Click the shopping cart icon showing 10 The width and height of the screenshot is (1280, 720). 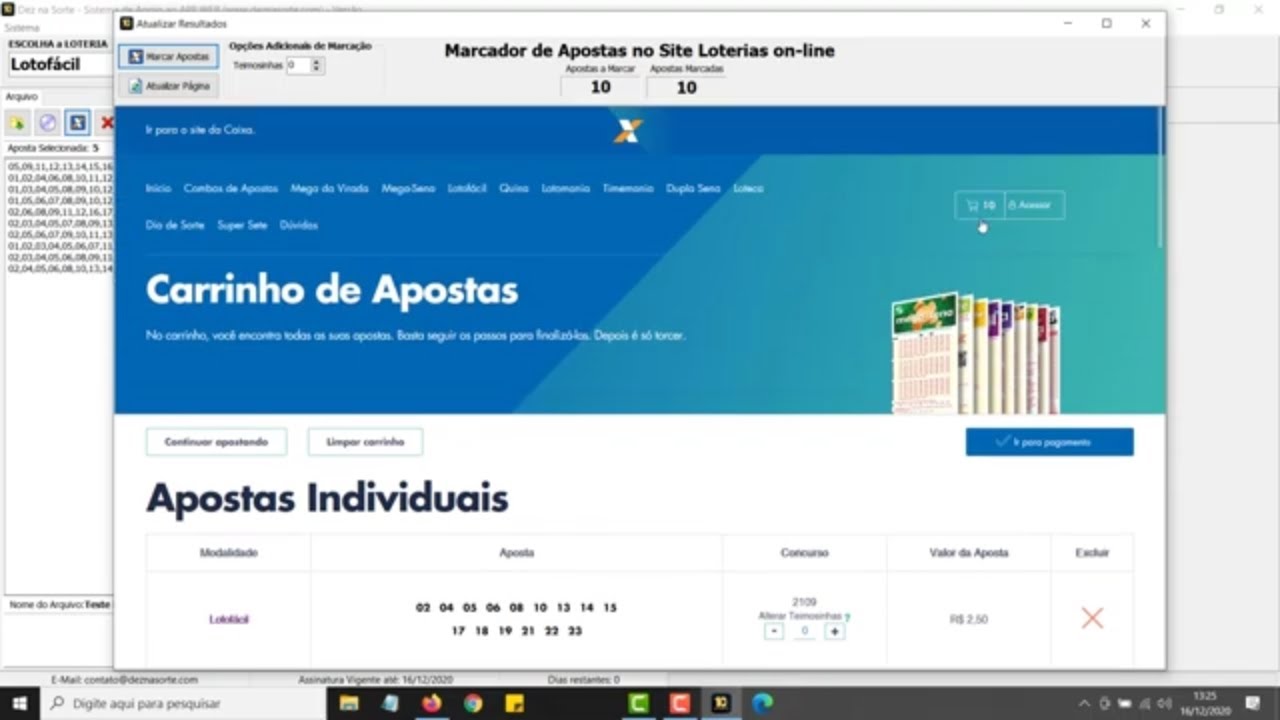pyautogui.click(x=980, y=205)
